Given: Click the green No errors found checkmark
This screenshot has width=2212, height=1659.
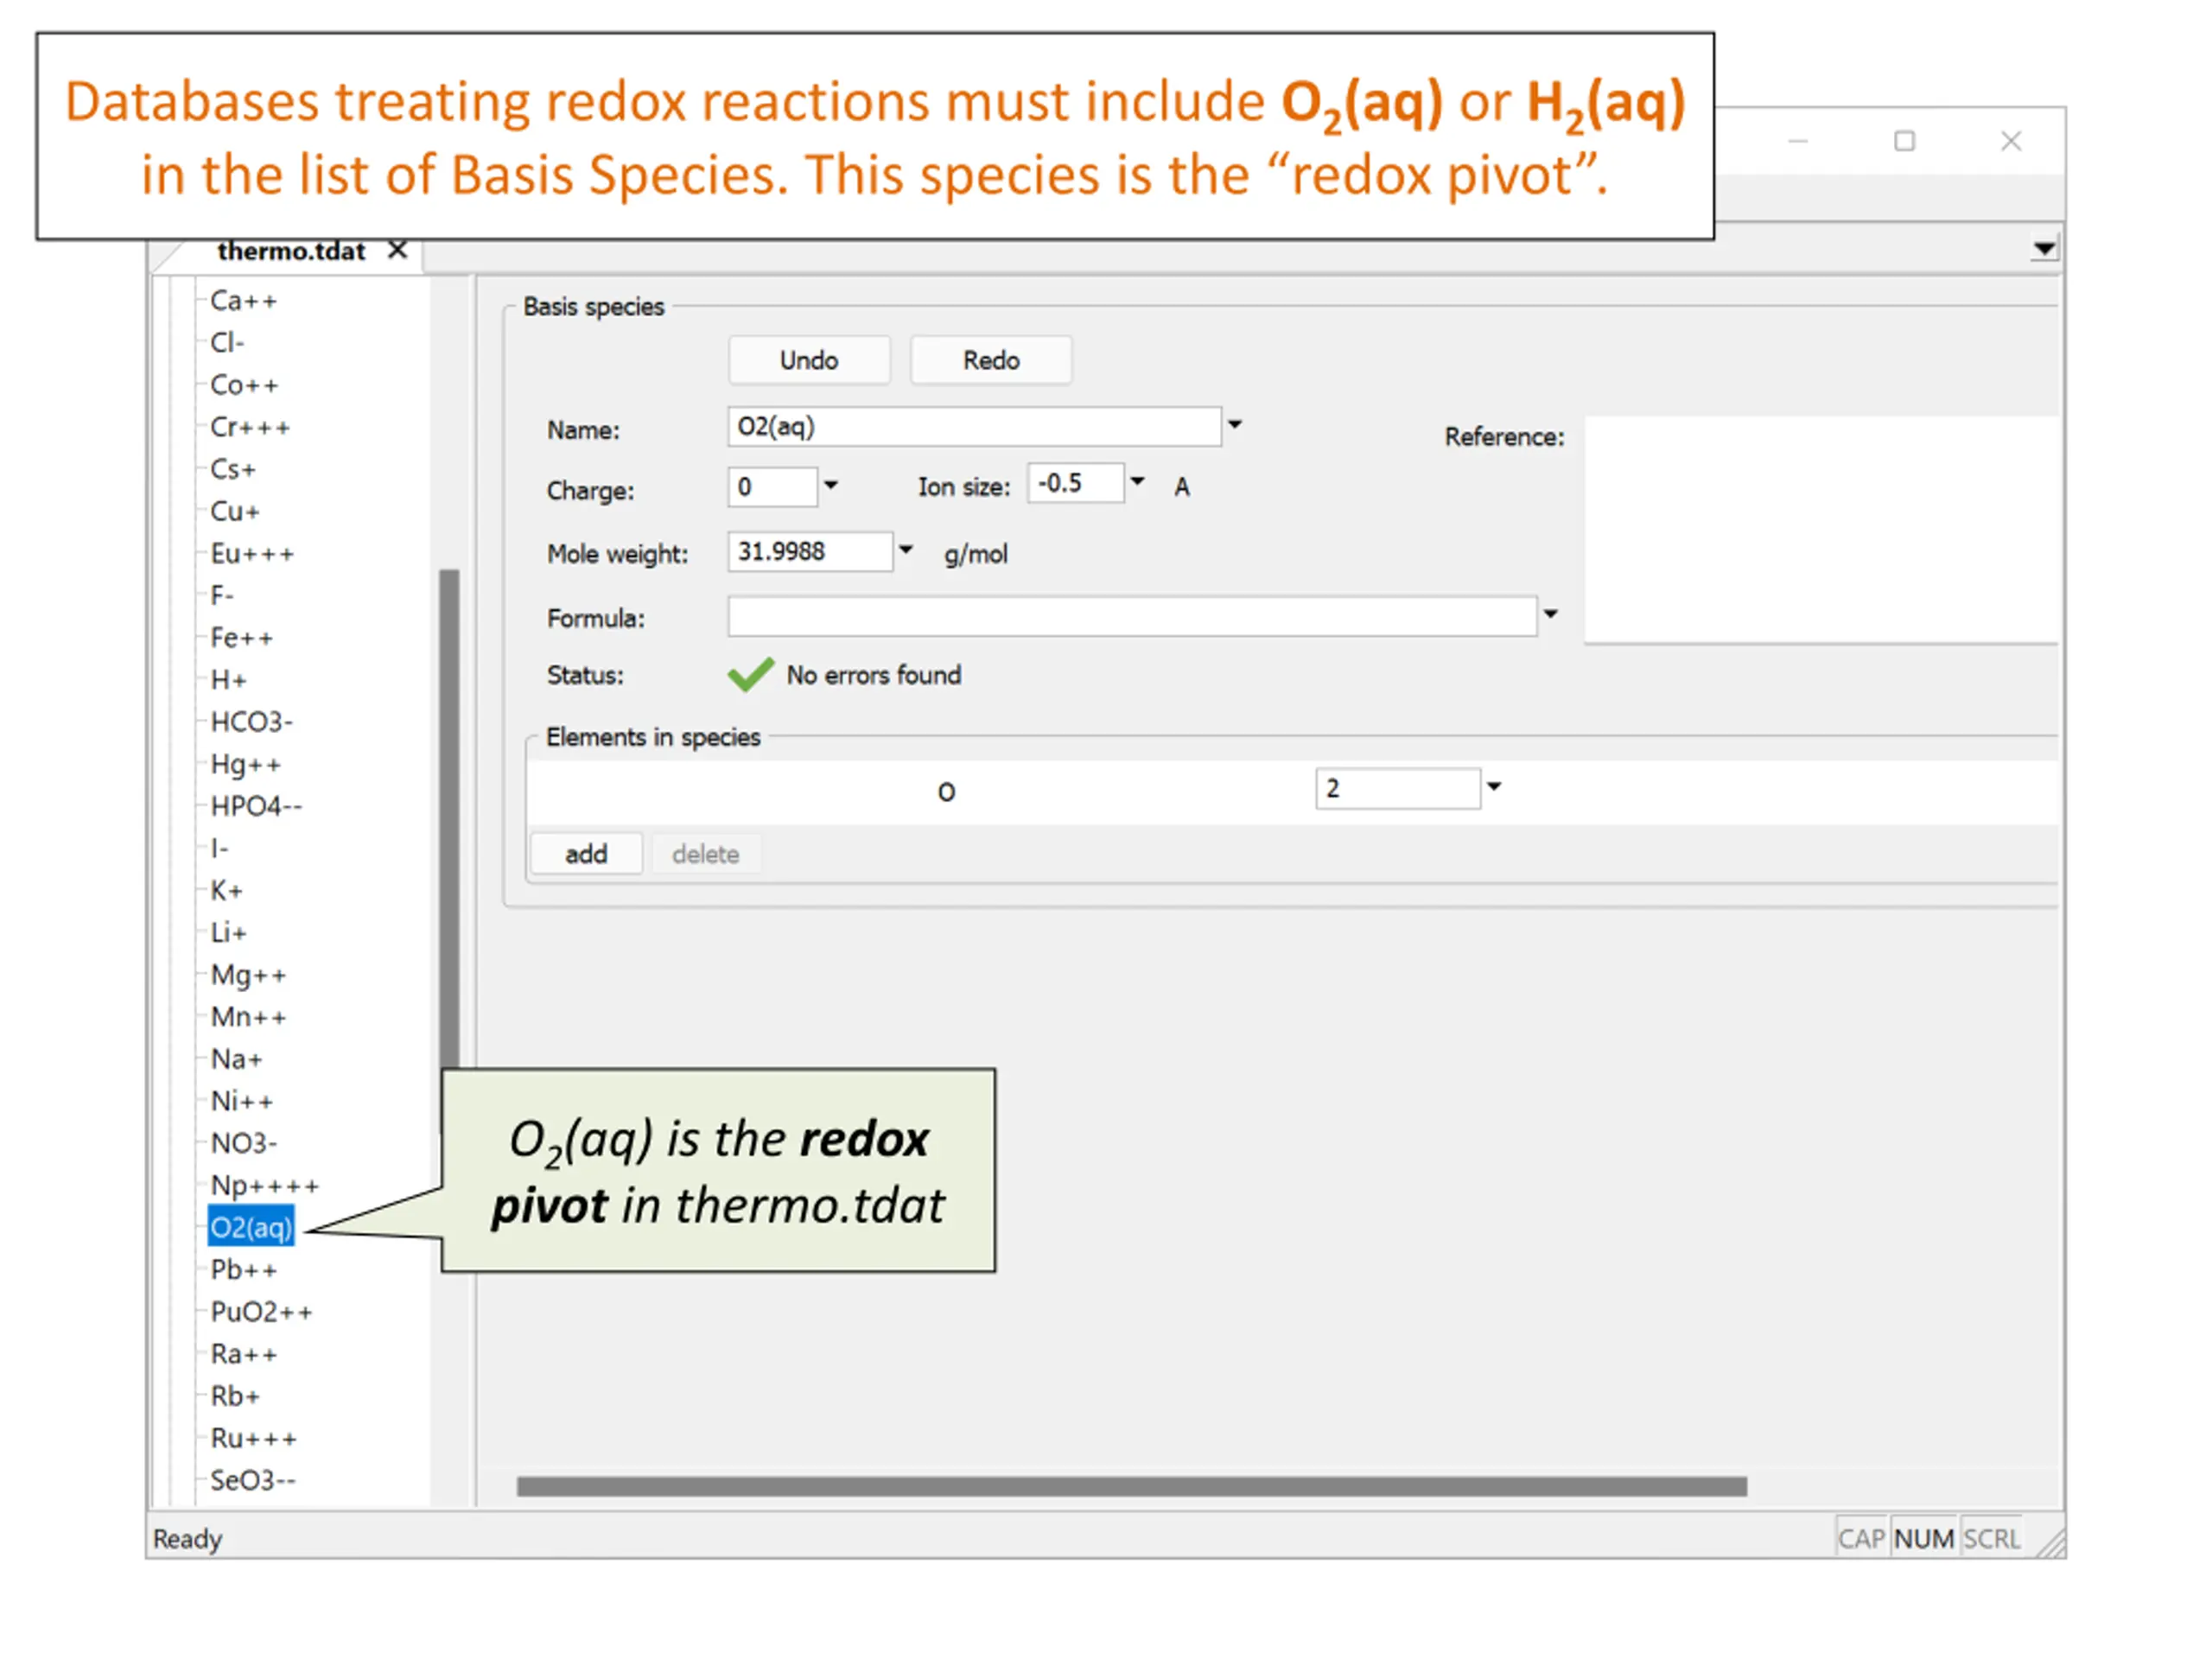Looking at the screenshot, I should (x=750, y=675).
